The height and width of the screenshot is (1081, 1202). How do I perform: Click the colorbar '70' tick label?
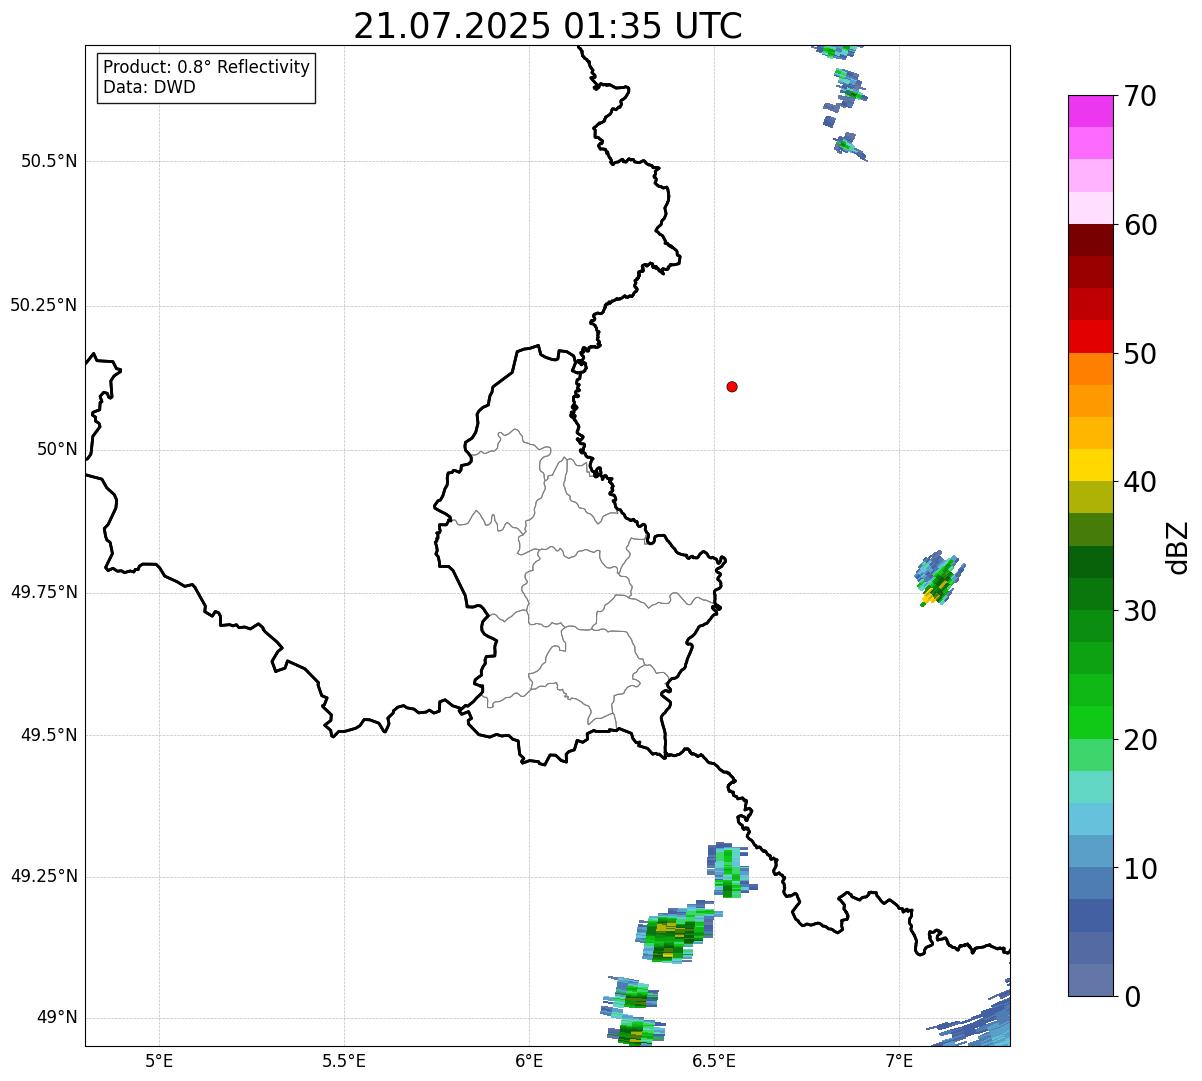pos(1140,96)
